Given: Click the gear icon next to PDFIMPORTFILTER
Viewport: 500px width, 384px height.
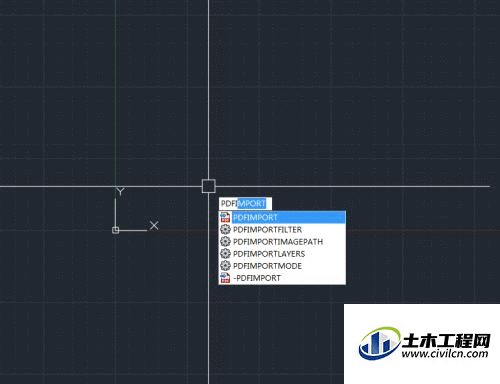Looking at the screenshot, I should pos(226,229).
